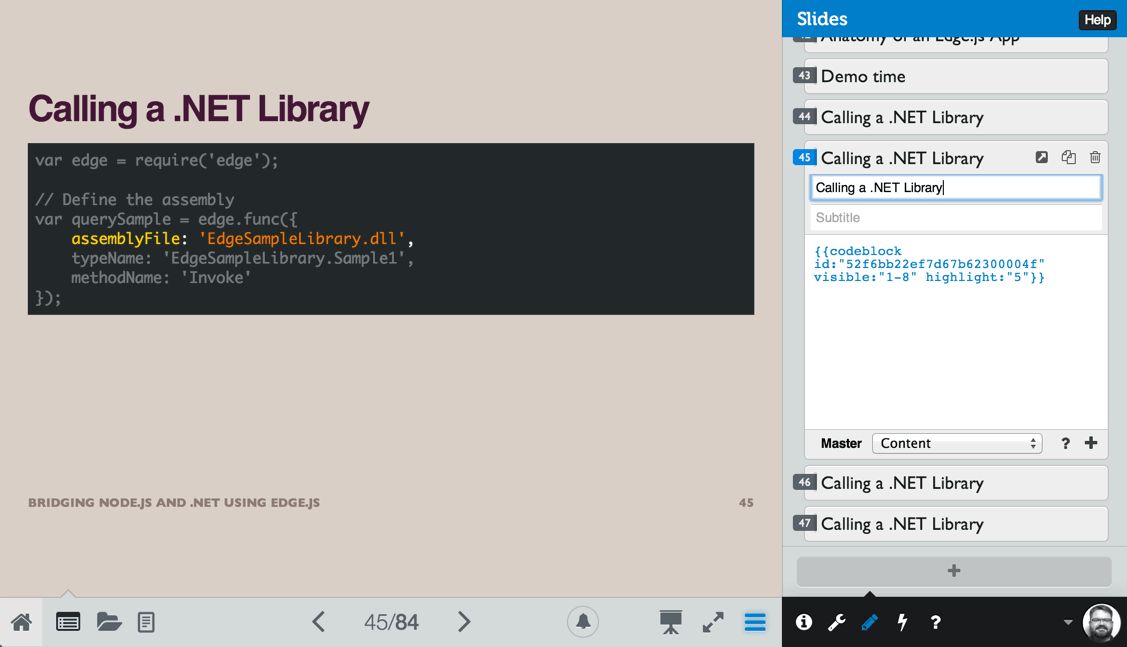The height and width of the screenshot is (647, 1127).
Task: Open the folder icon in bottom toolbar
Action: pyautogui.click(x=109, y=622)
